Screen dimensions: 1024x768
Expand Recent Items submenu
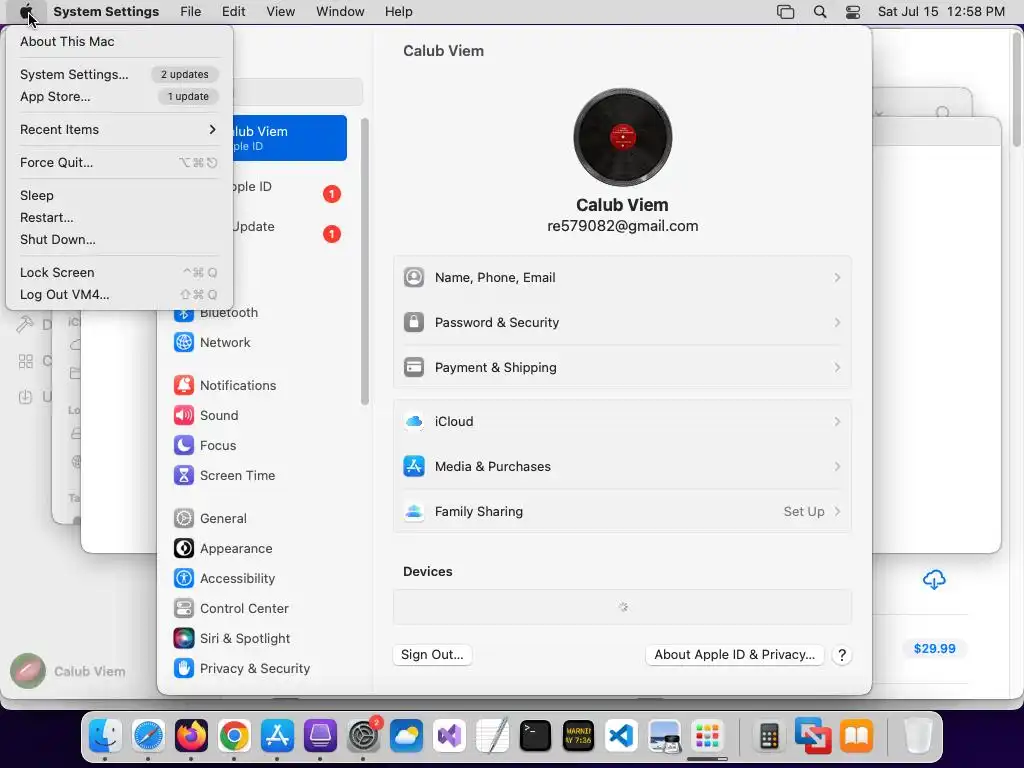[119, 129]
